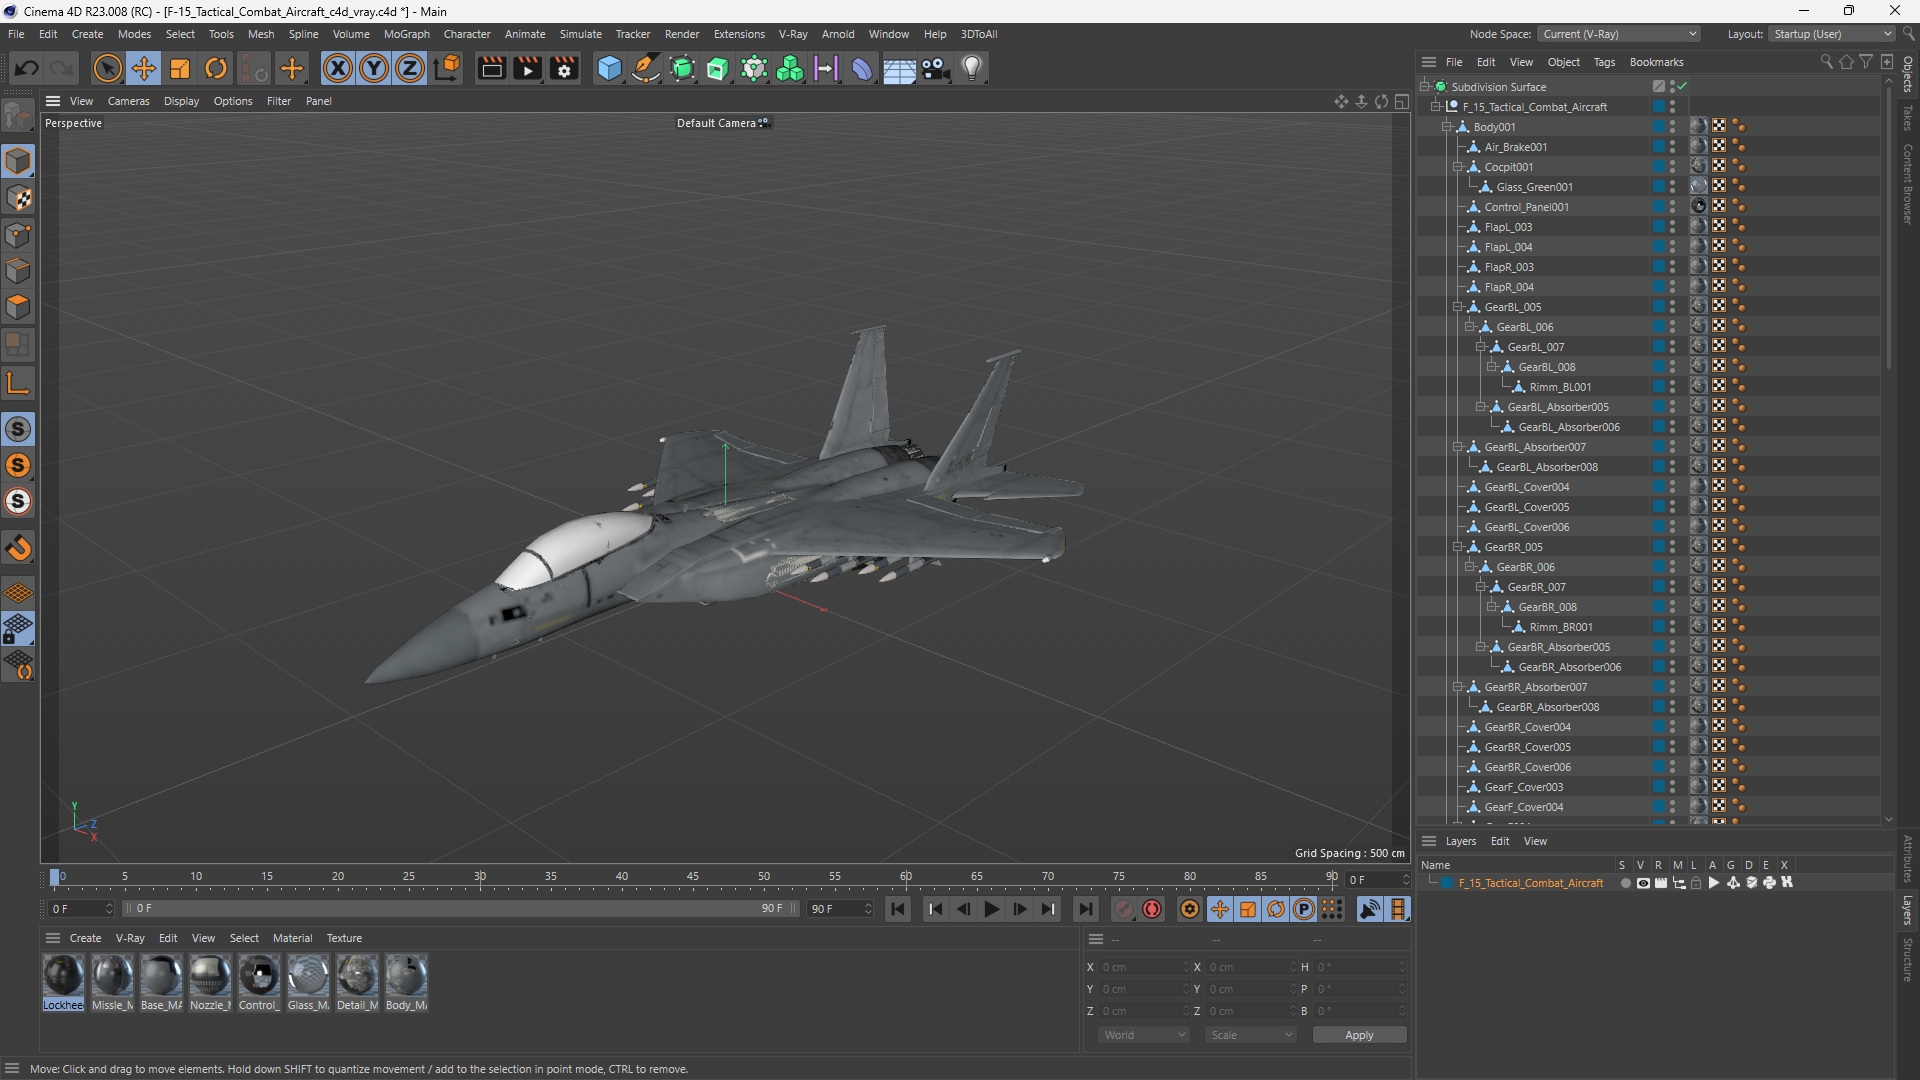Viewport: 1920px width, 1080px height.
Task: Toggle Z axis lock
Action: point(410,68)
